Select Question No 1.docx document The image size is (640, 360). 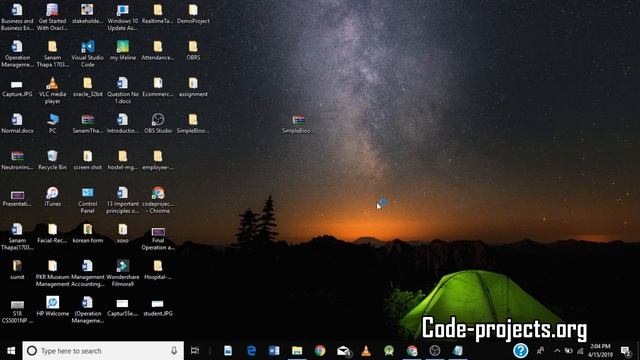(123, 90)
